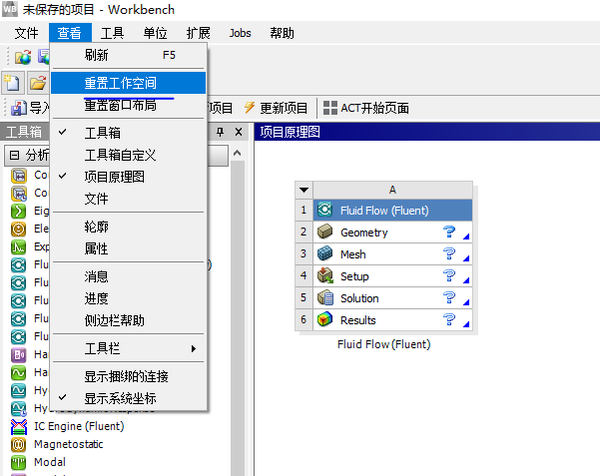Click 工具箱自定义 menu entry

[x=129, y=155]
